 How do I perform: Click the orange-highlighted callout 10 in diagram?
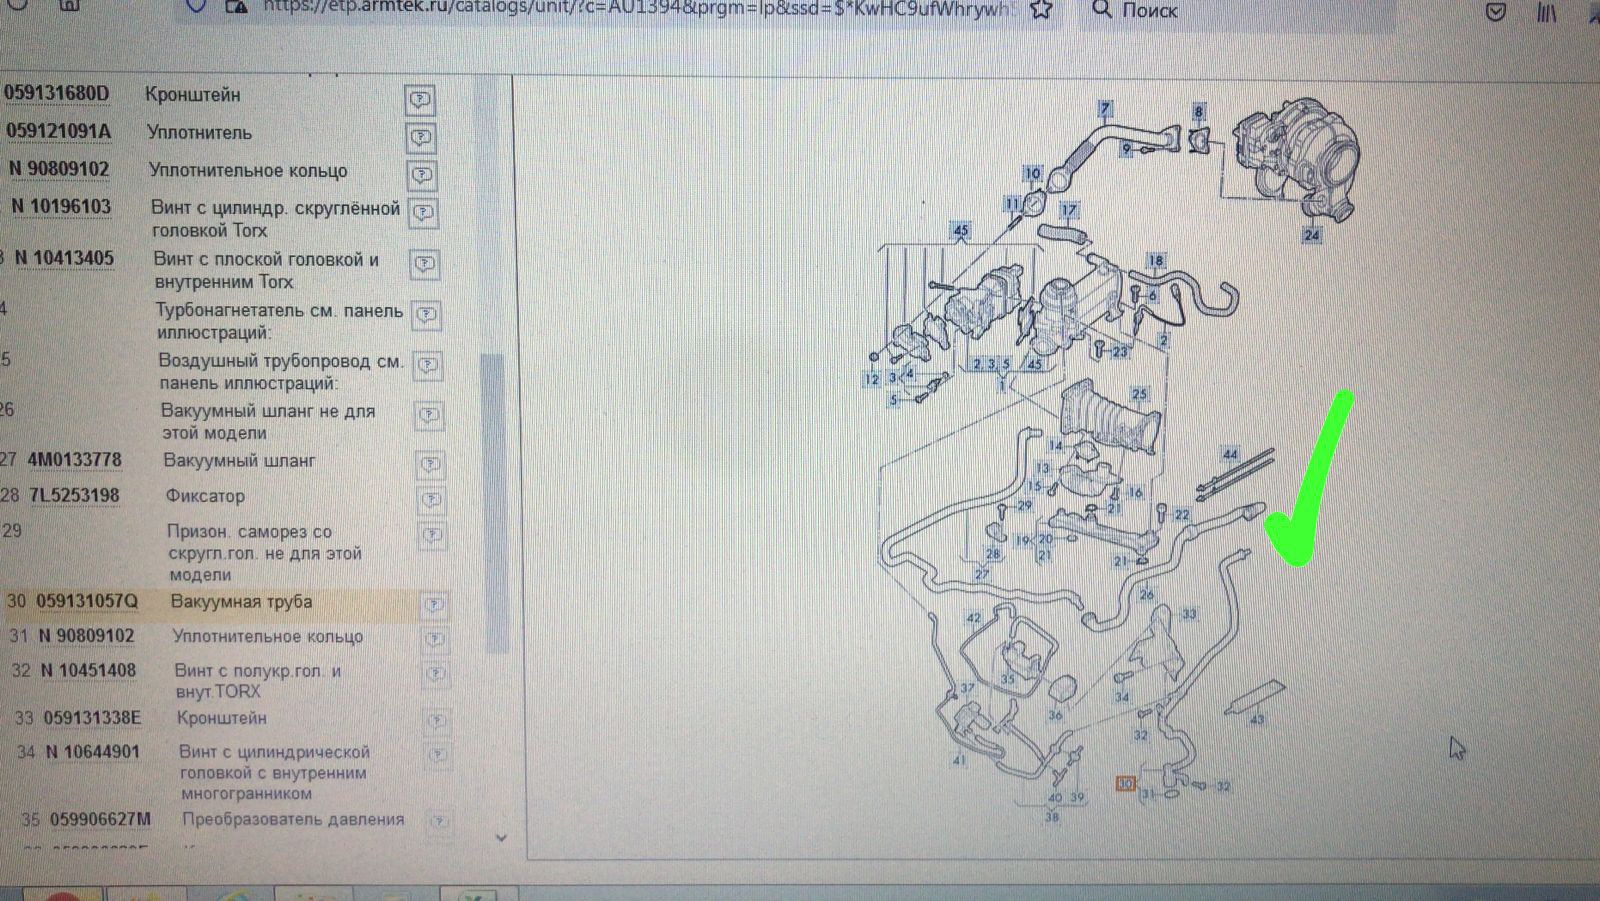[x=1125, y=783]
